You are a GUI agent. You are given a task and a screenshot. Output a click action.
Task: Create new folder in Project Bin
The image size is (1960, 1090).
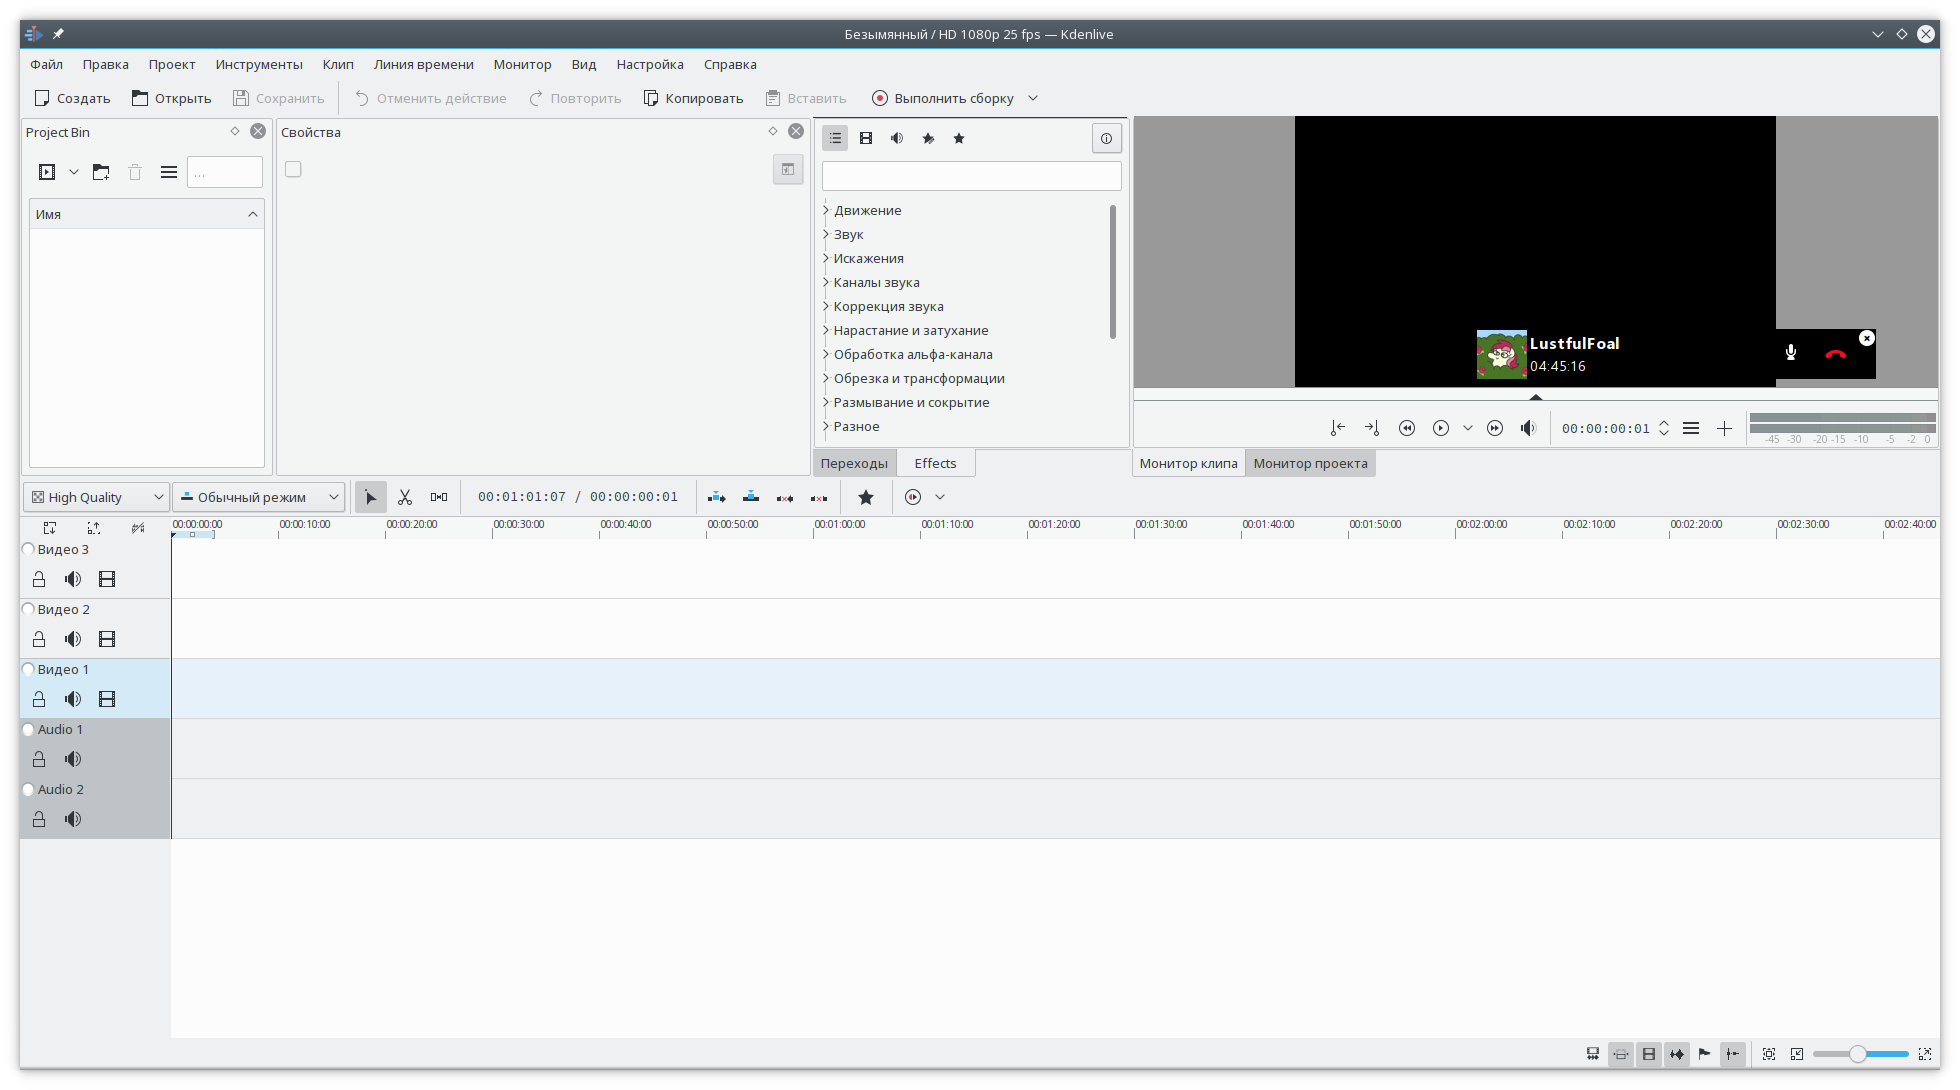pyautogui.click(x=101, y=172)
